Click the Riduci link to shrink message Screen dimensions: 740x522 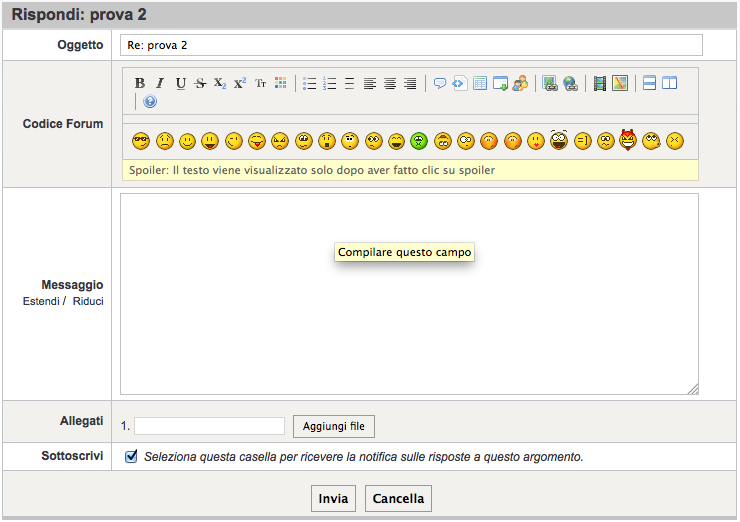click(88, 301)
